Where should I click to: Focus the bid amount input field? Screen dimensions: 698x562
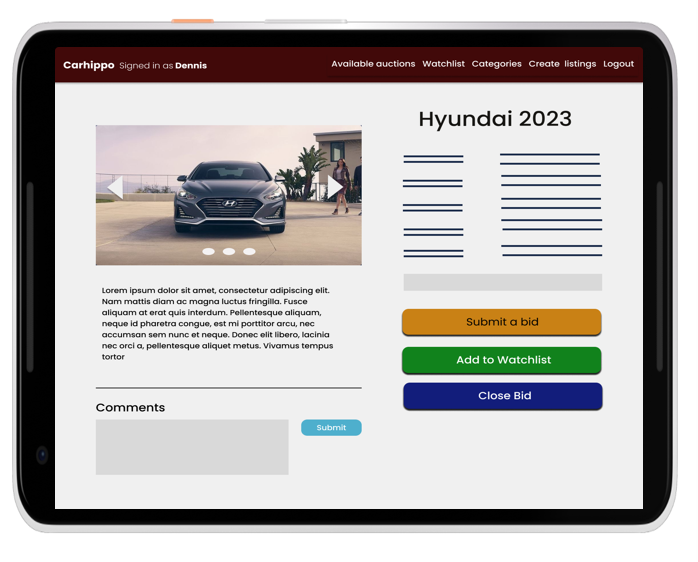[x=502, y=282]
